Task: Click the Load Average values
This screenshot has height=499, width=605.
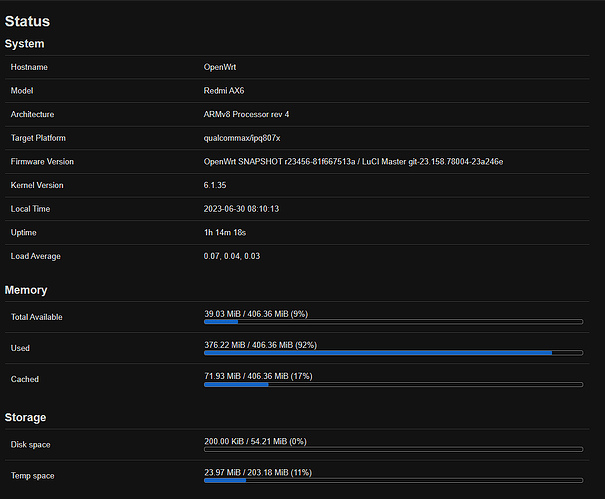Action: tap(231, 257)
